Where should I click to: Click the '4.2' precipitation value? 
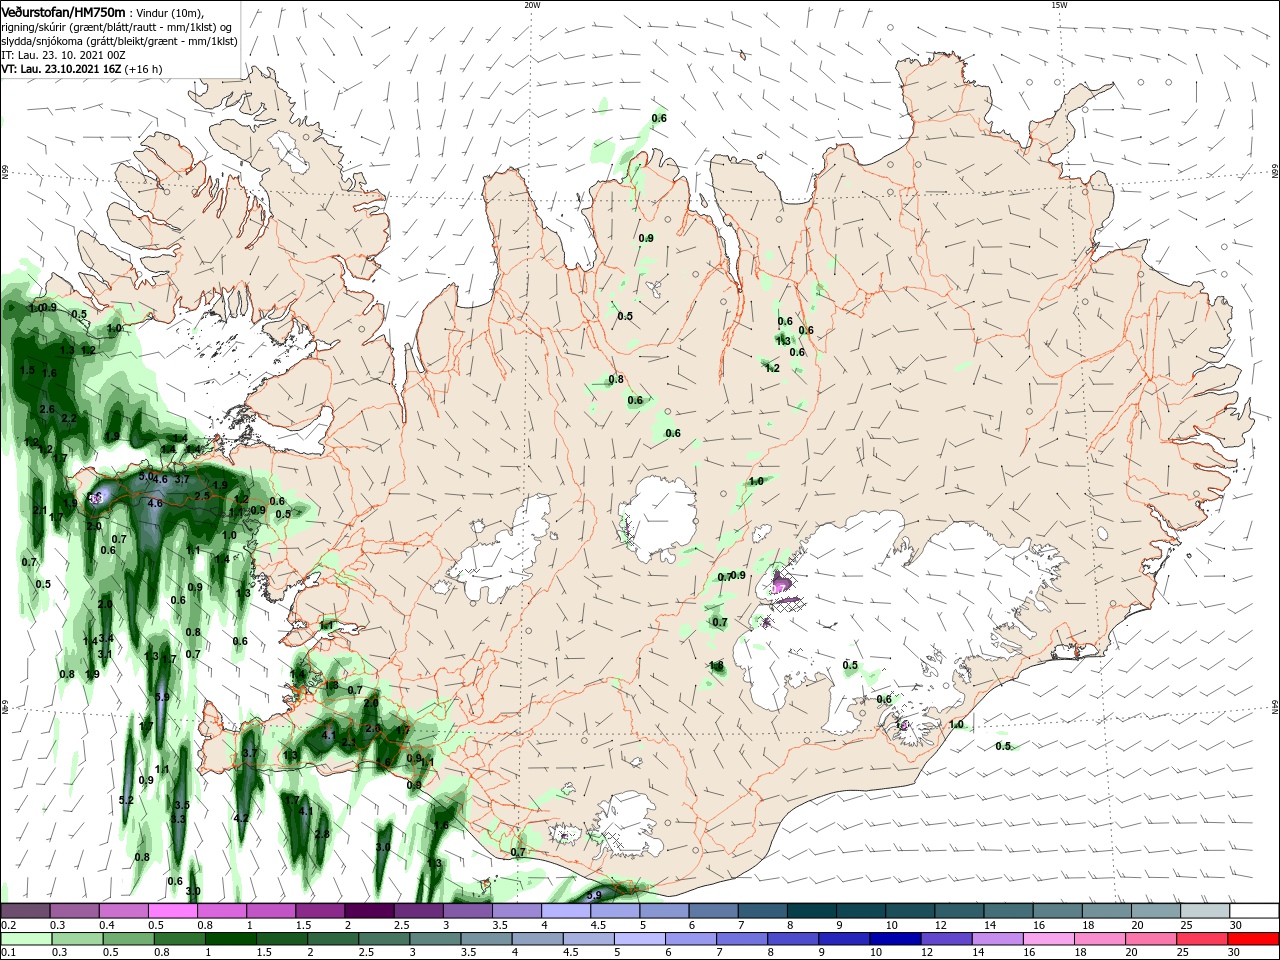click(x=240, y=818)
